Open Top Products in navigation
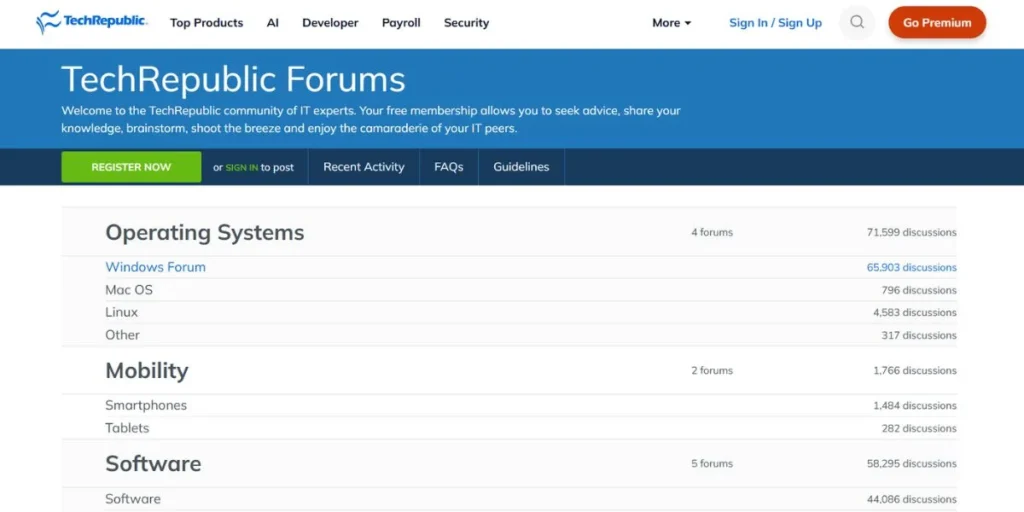The width and height of the screenshot is (1024, 512). pos(206,23)
